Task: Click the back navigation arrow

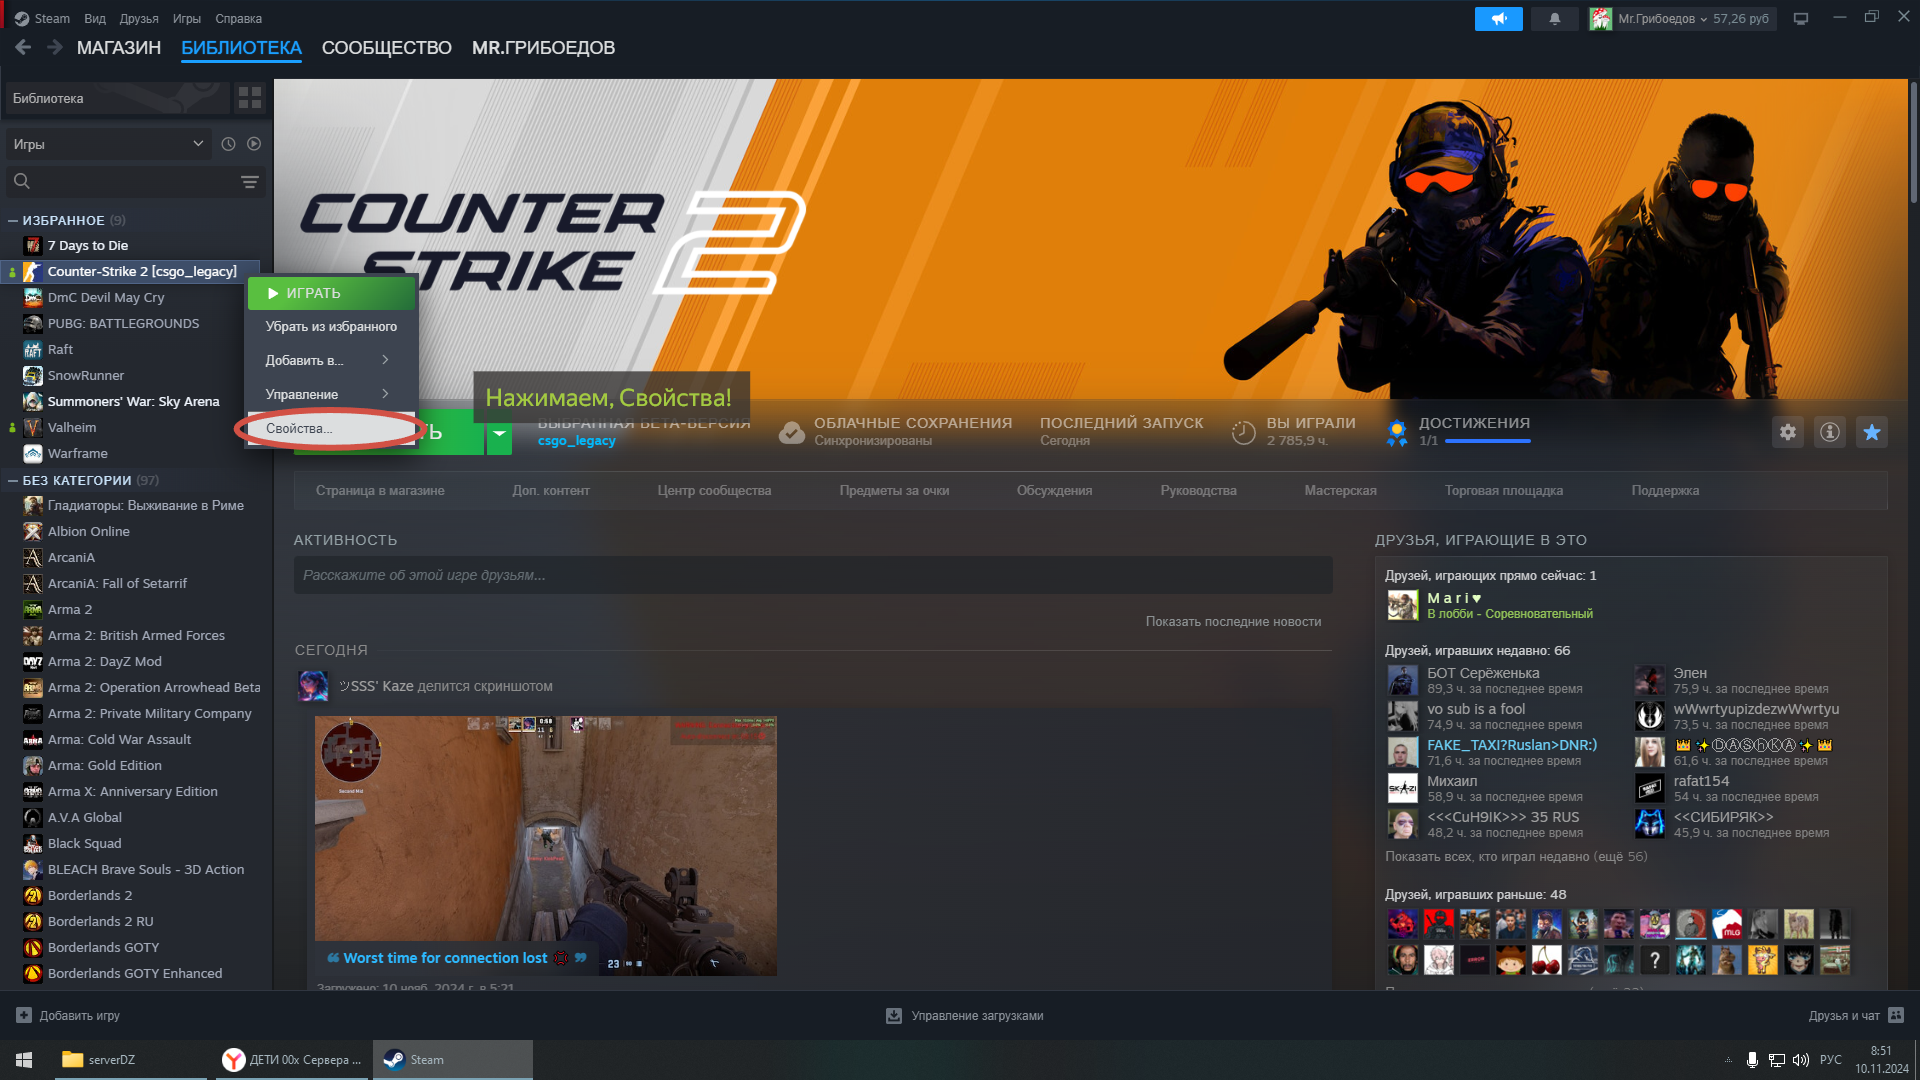Action: (23, 48)
